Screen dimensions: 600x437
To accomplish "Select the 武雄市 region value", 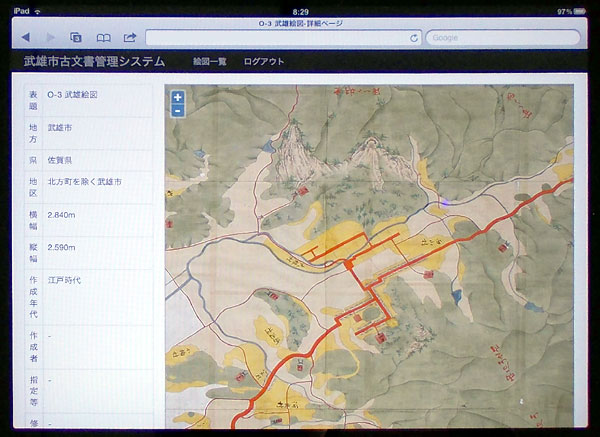I will tap(59, 127).
